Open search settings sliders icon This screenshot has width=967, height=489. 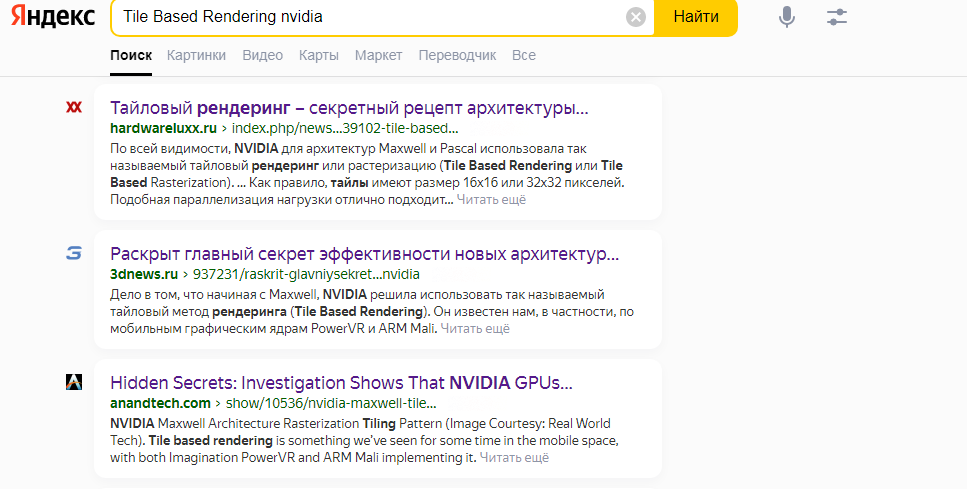tap(837, 17)
